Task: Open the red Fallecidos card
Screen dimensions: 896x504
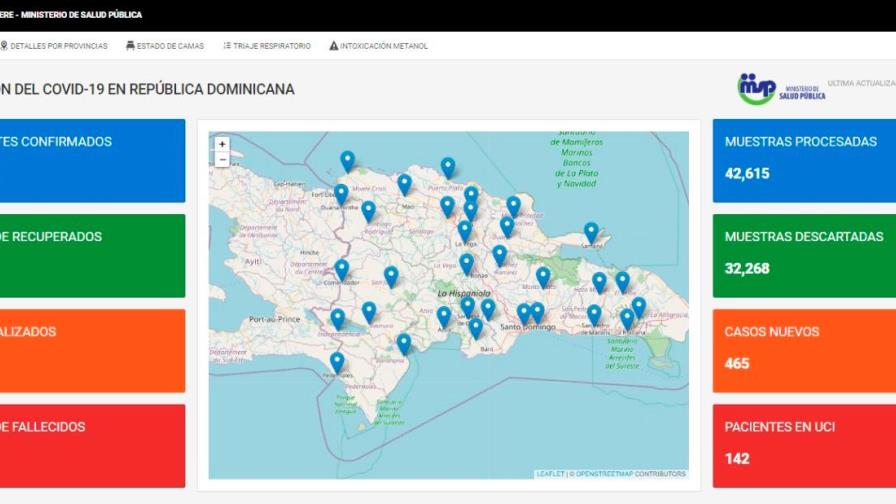Action: [93, 446]
